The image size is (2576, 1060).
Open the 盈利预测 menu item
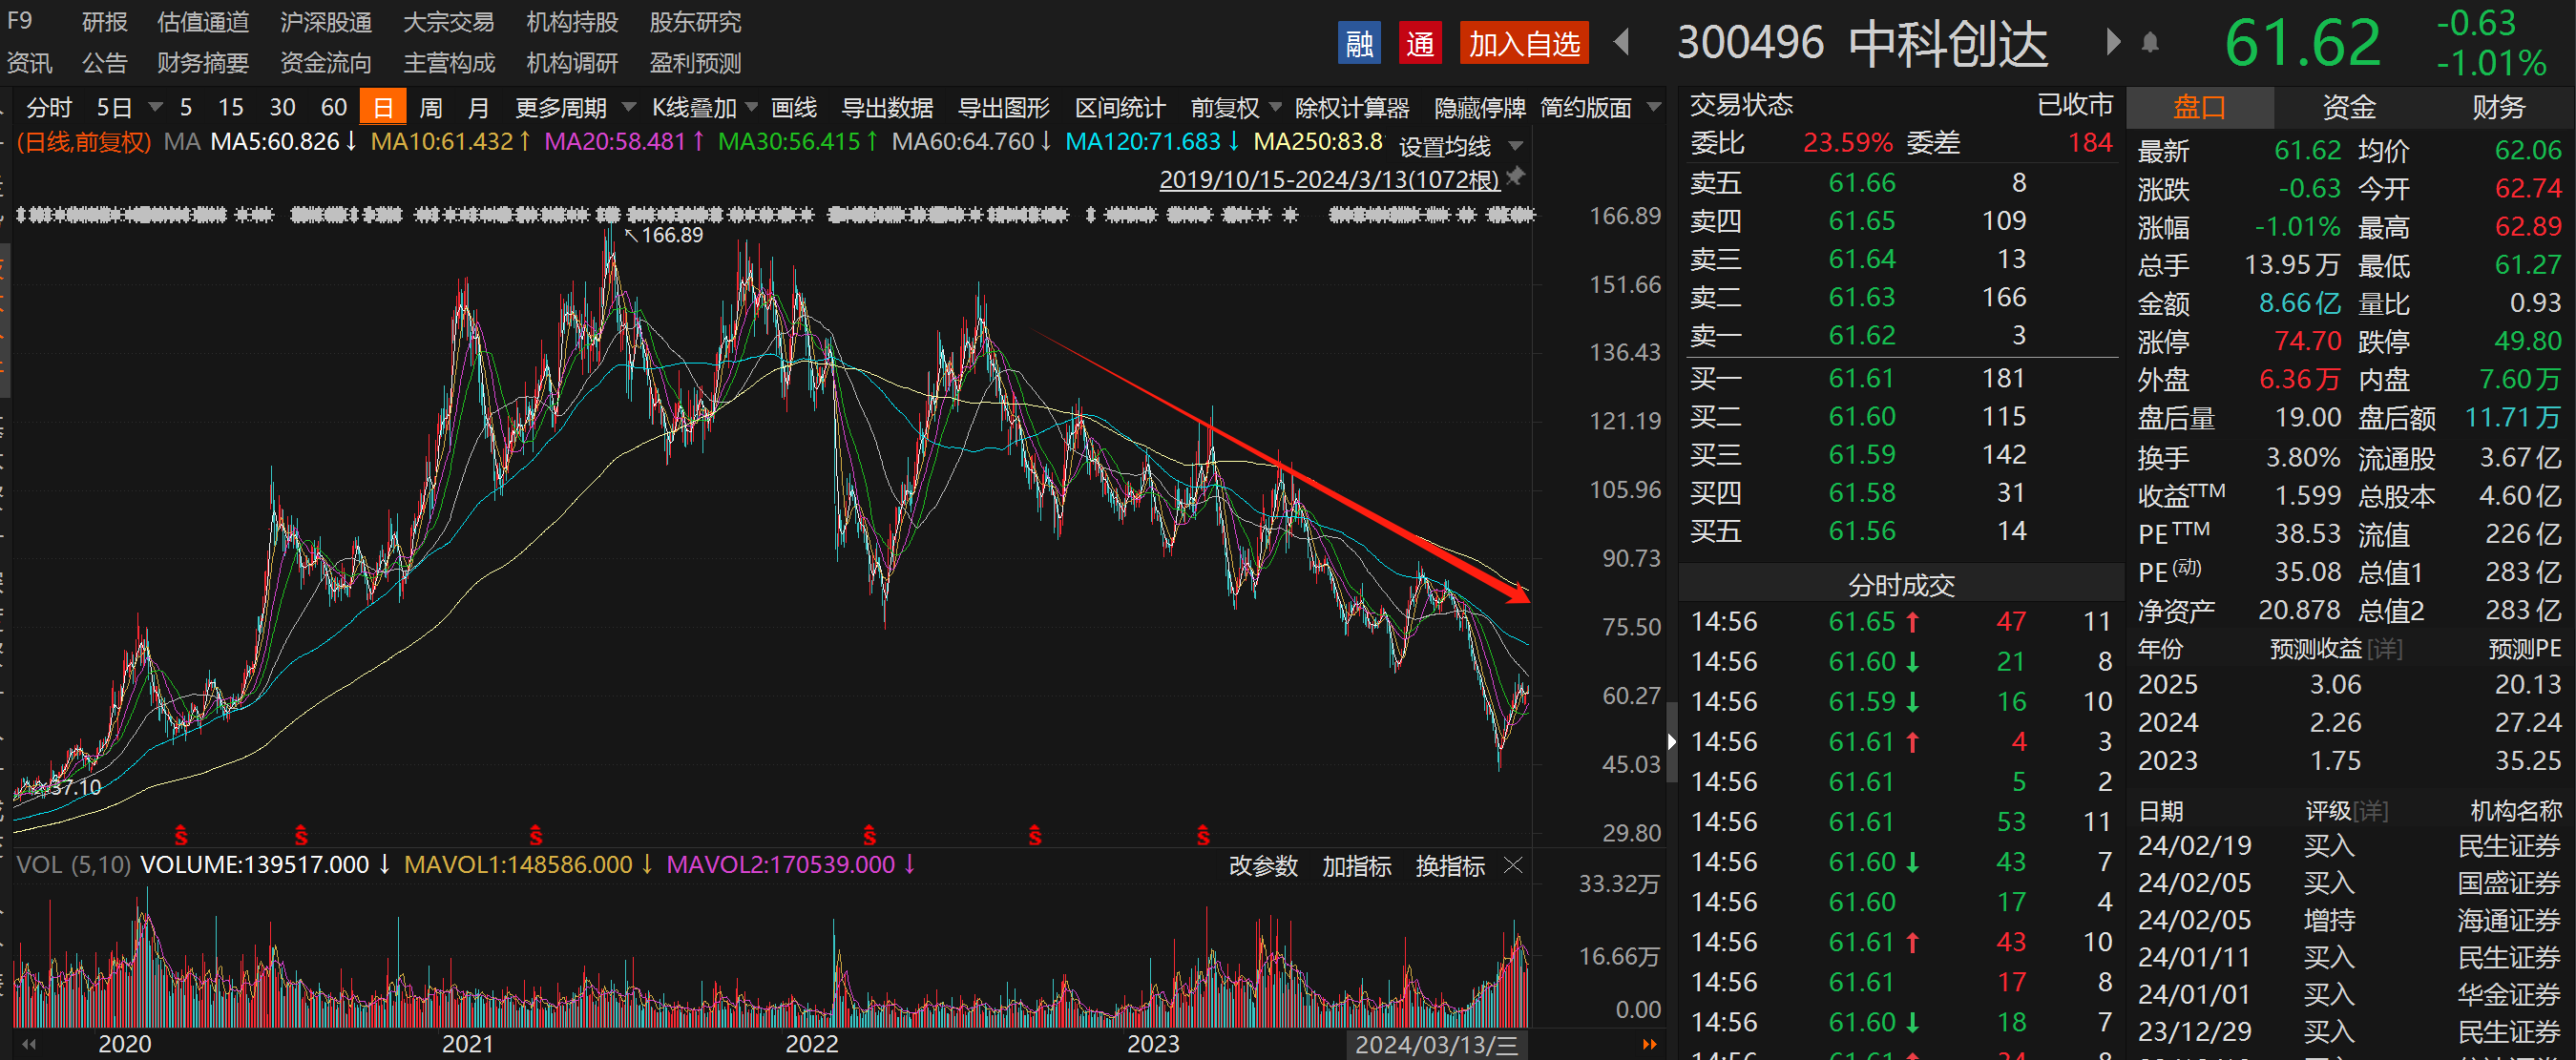point(695,63)
